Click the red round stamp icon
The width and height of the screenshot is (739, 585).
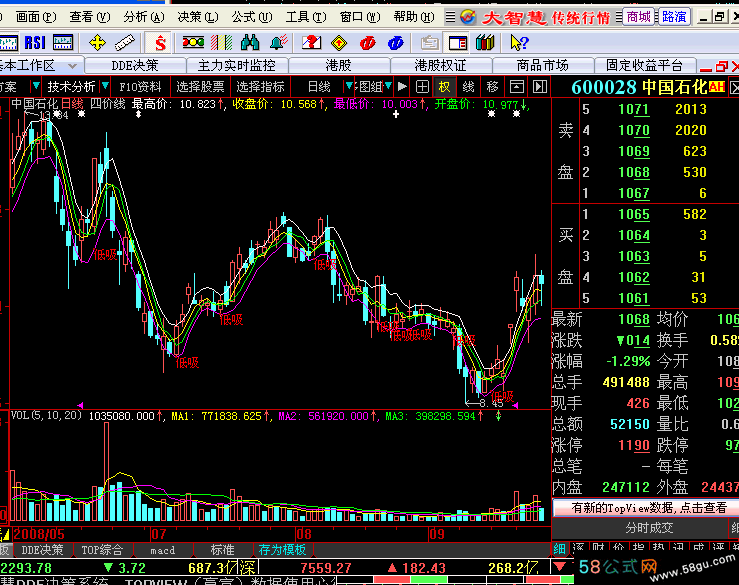368,43
